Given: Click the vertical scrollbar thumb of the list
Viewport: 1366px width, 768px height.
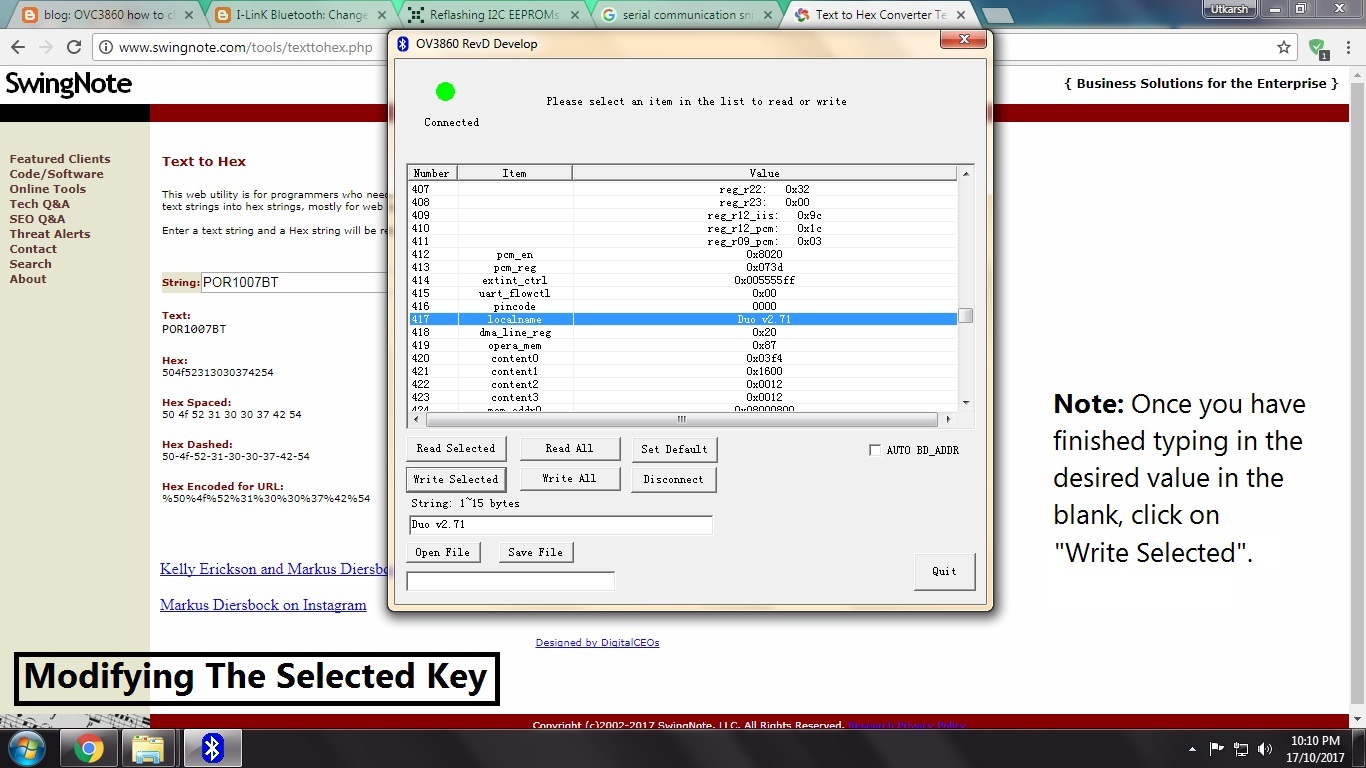Looking at the screenshot, I should click(966, 316).
